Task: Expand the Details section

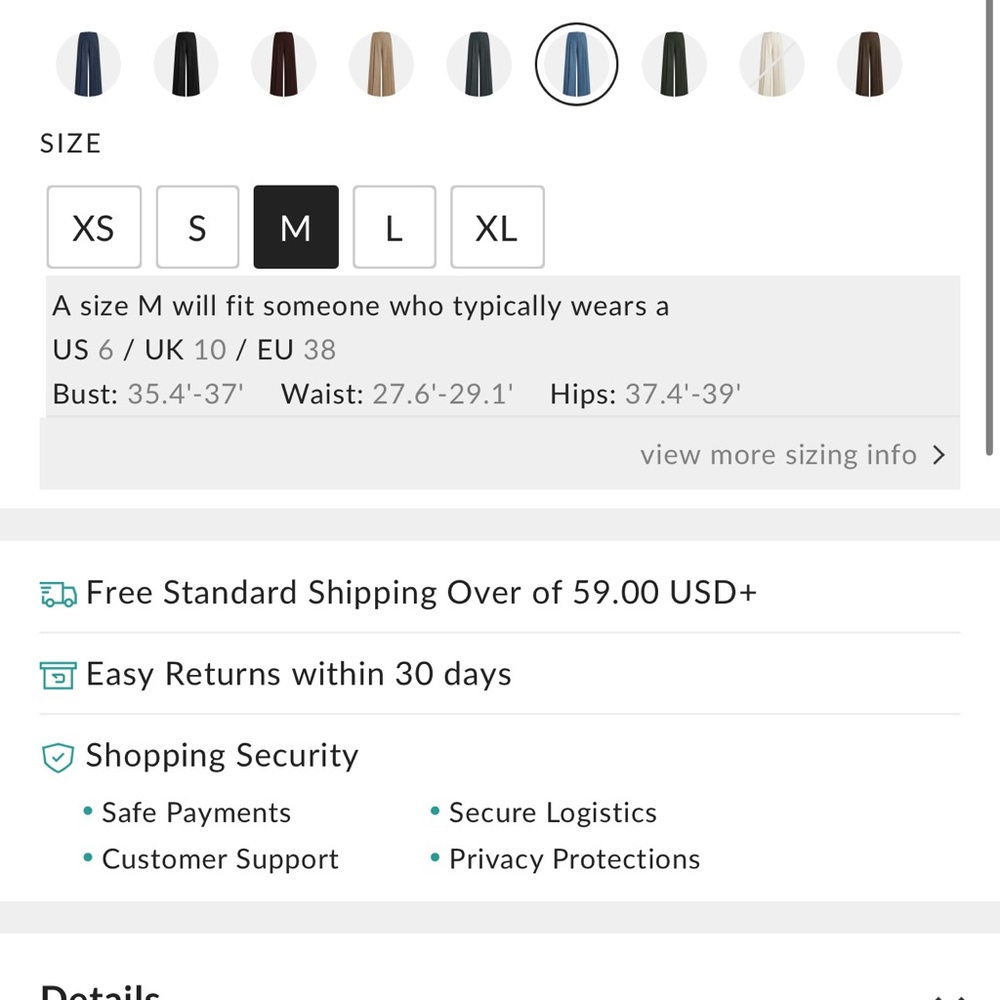Action: [x=946, y=994]
